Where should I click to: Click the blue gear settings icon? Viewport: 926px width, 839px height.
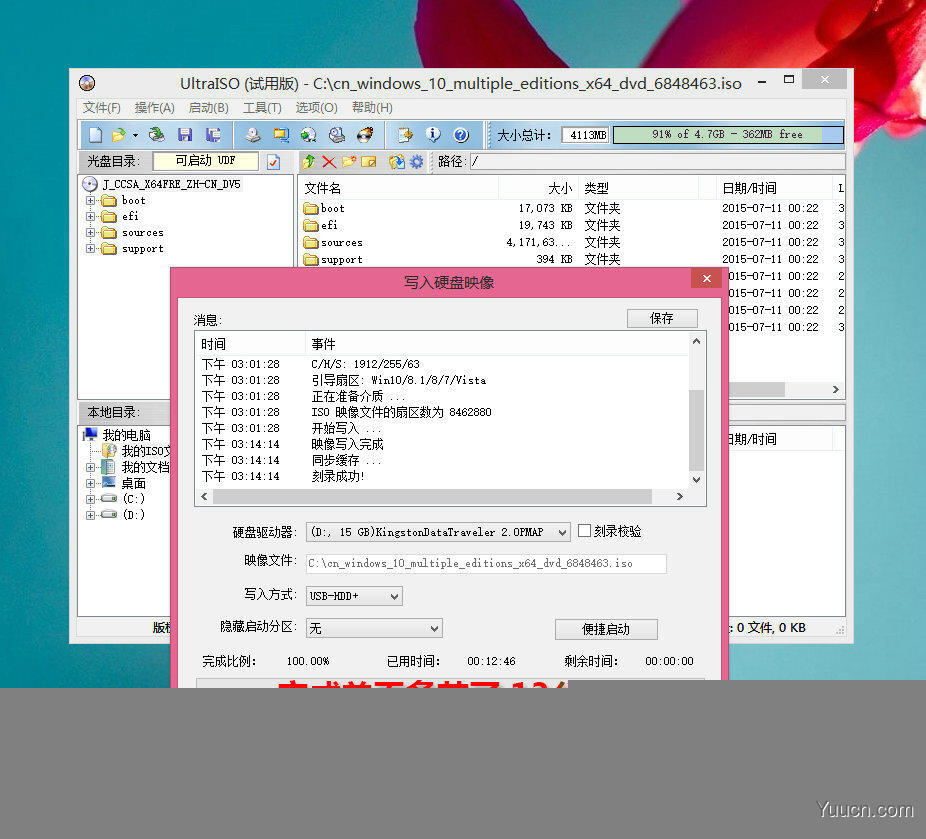coord(416,161)
